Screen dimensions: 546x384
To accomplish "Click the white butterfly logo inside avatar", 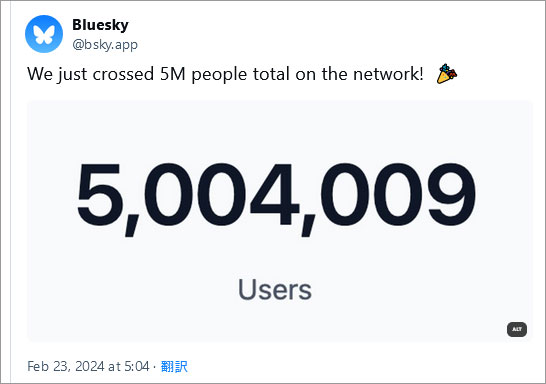I will [44, 35].
